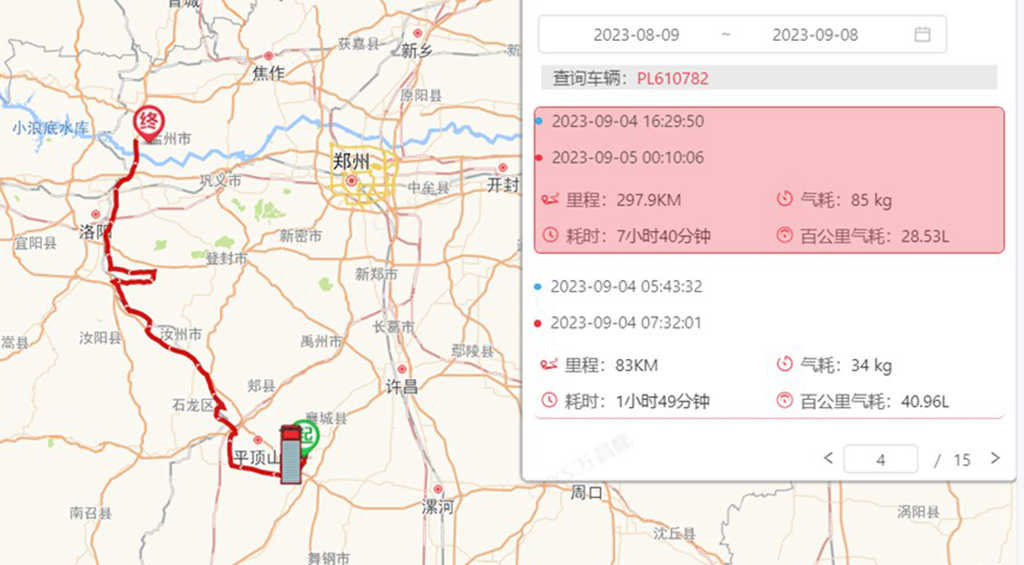Select the vehicle number PL610782
Viewport: 1024px width, 565px height.
673,78
